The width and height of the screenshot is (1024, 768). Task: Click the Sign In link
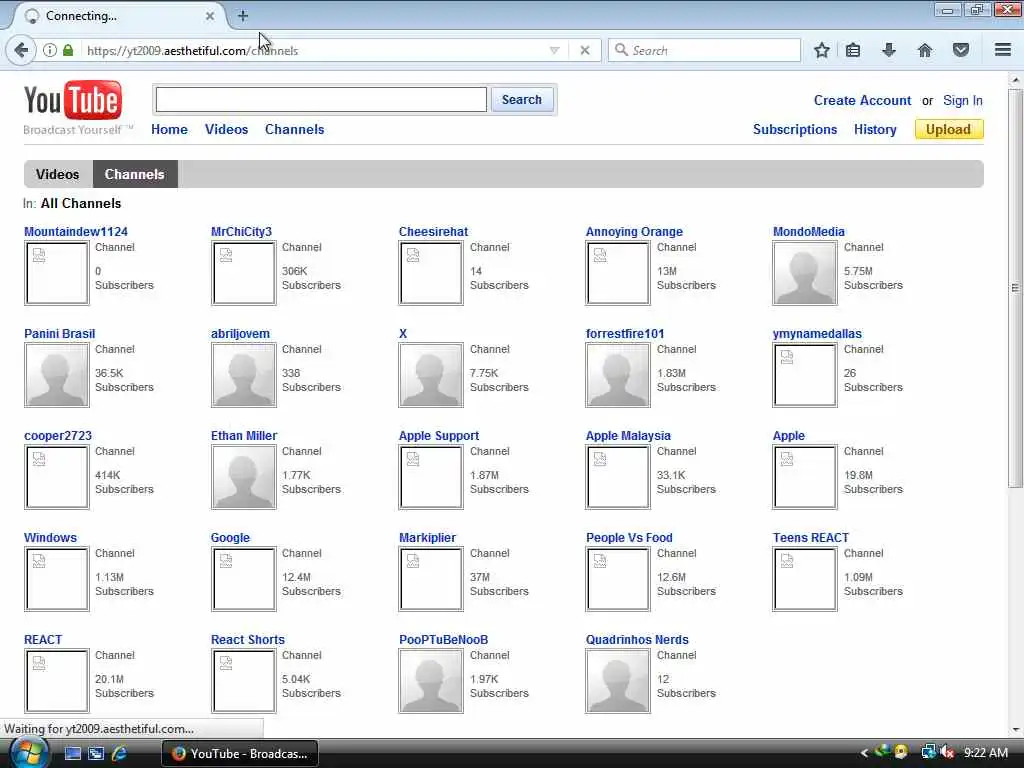963,101
